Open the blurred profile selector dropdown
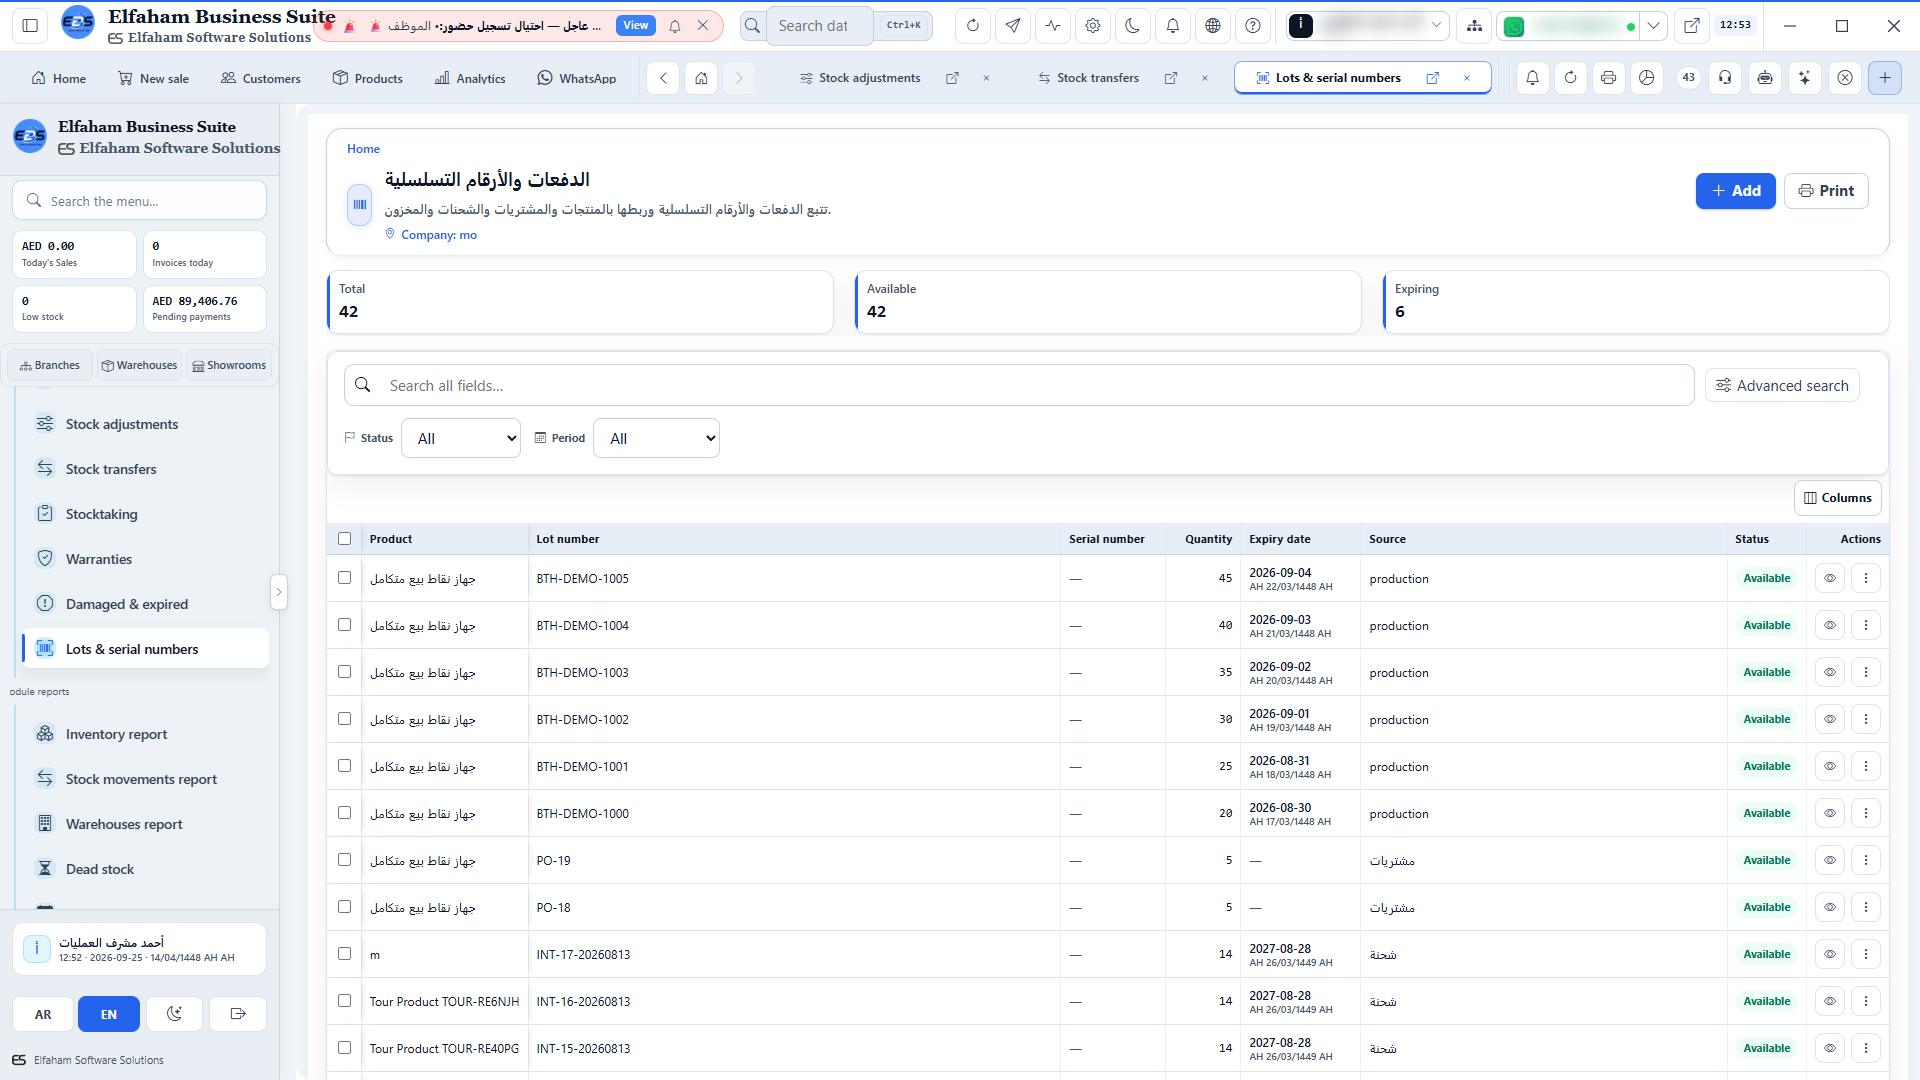The image size is (1920, 1080). tap(1367, 26)
